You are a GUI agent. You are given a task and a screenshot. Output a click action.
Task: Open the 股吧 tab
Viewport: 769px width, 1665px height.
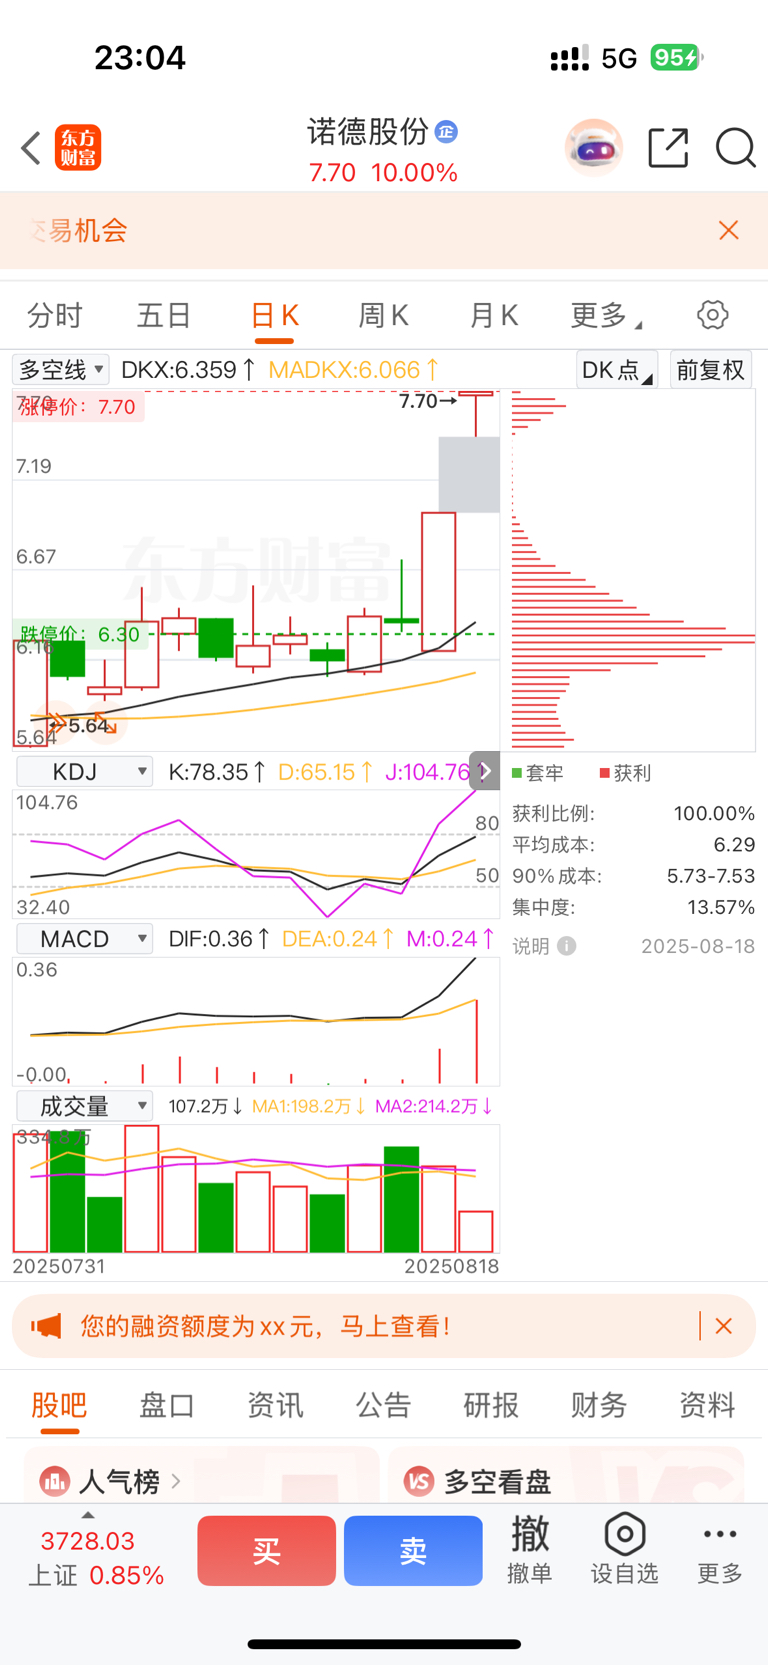[x=59, y=1405]
